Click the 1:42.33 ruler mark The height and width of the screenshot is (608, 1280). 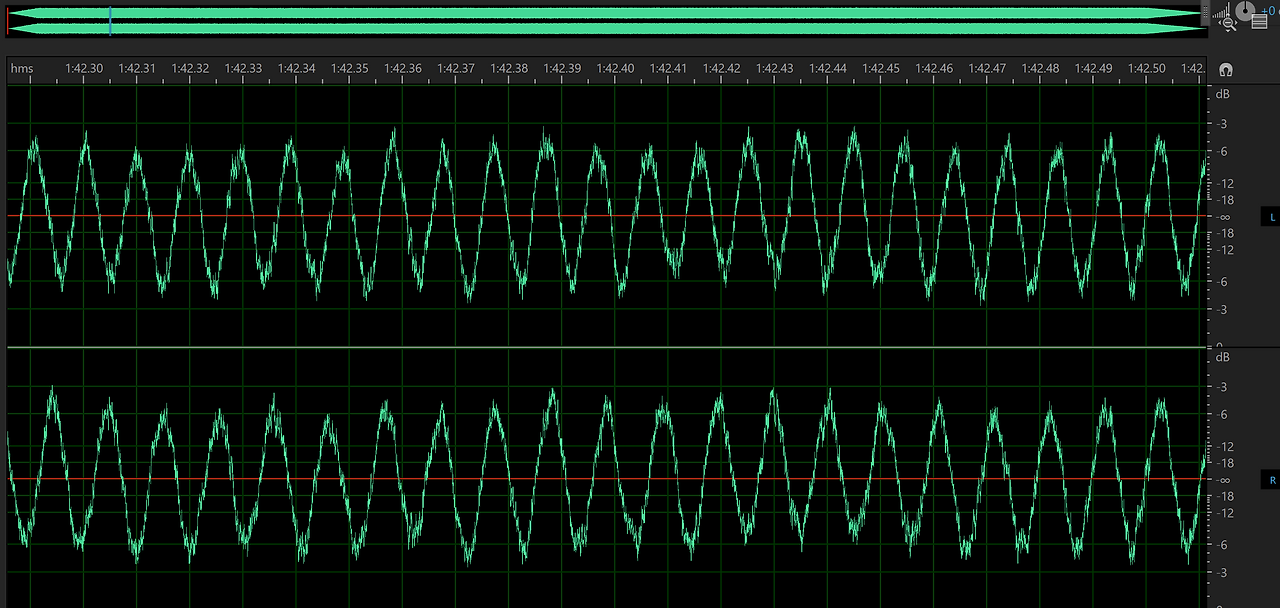click(x=243, y=69)
